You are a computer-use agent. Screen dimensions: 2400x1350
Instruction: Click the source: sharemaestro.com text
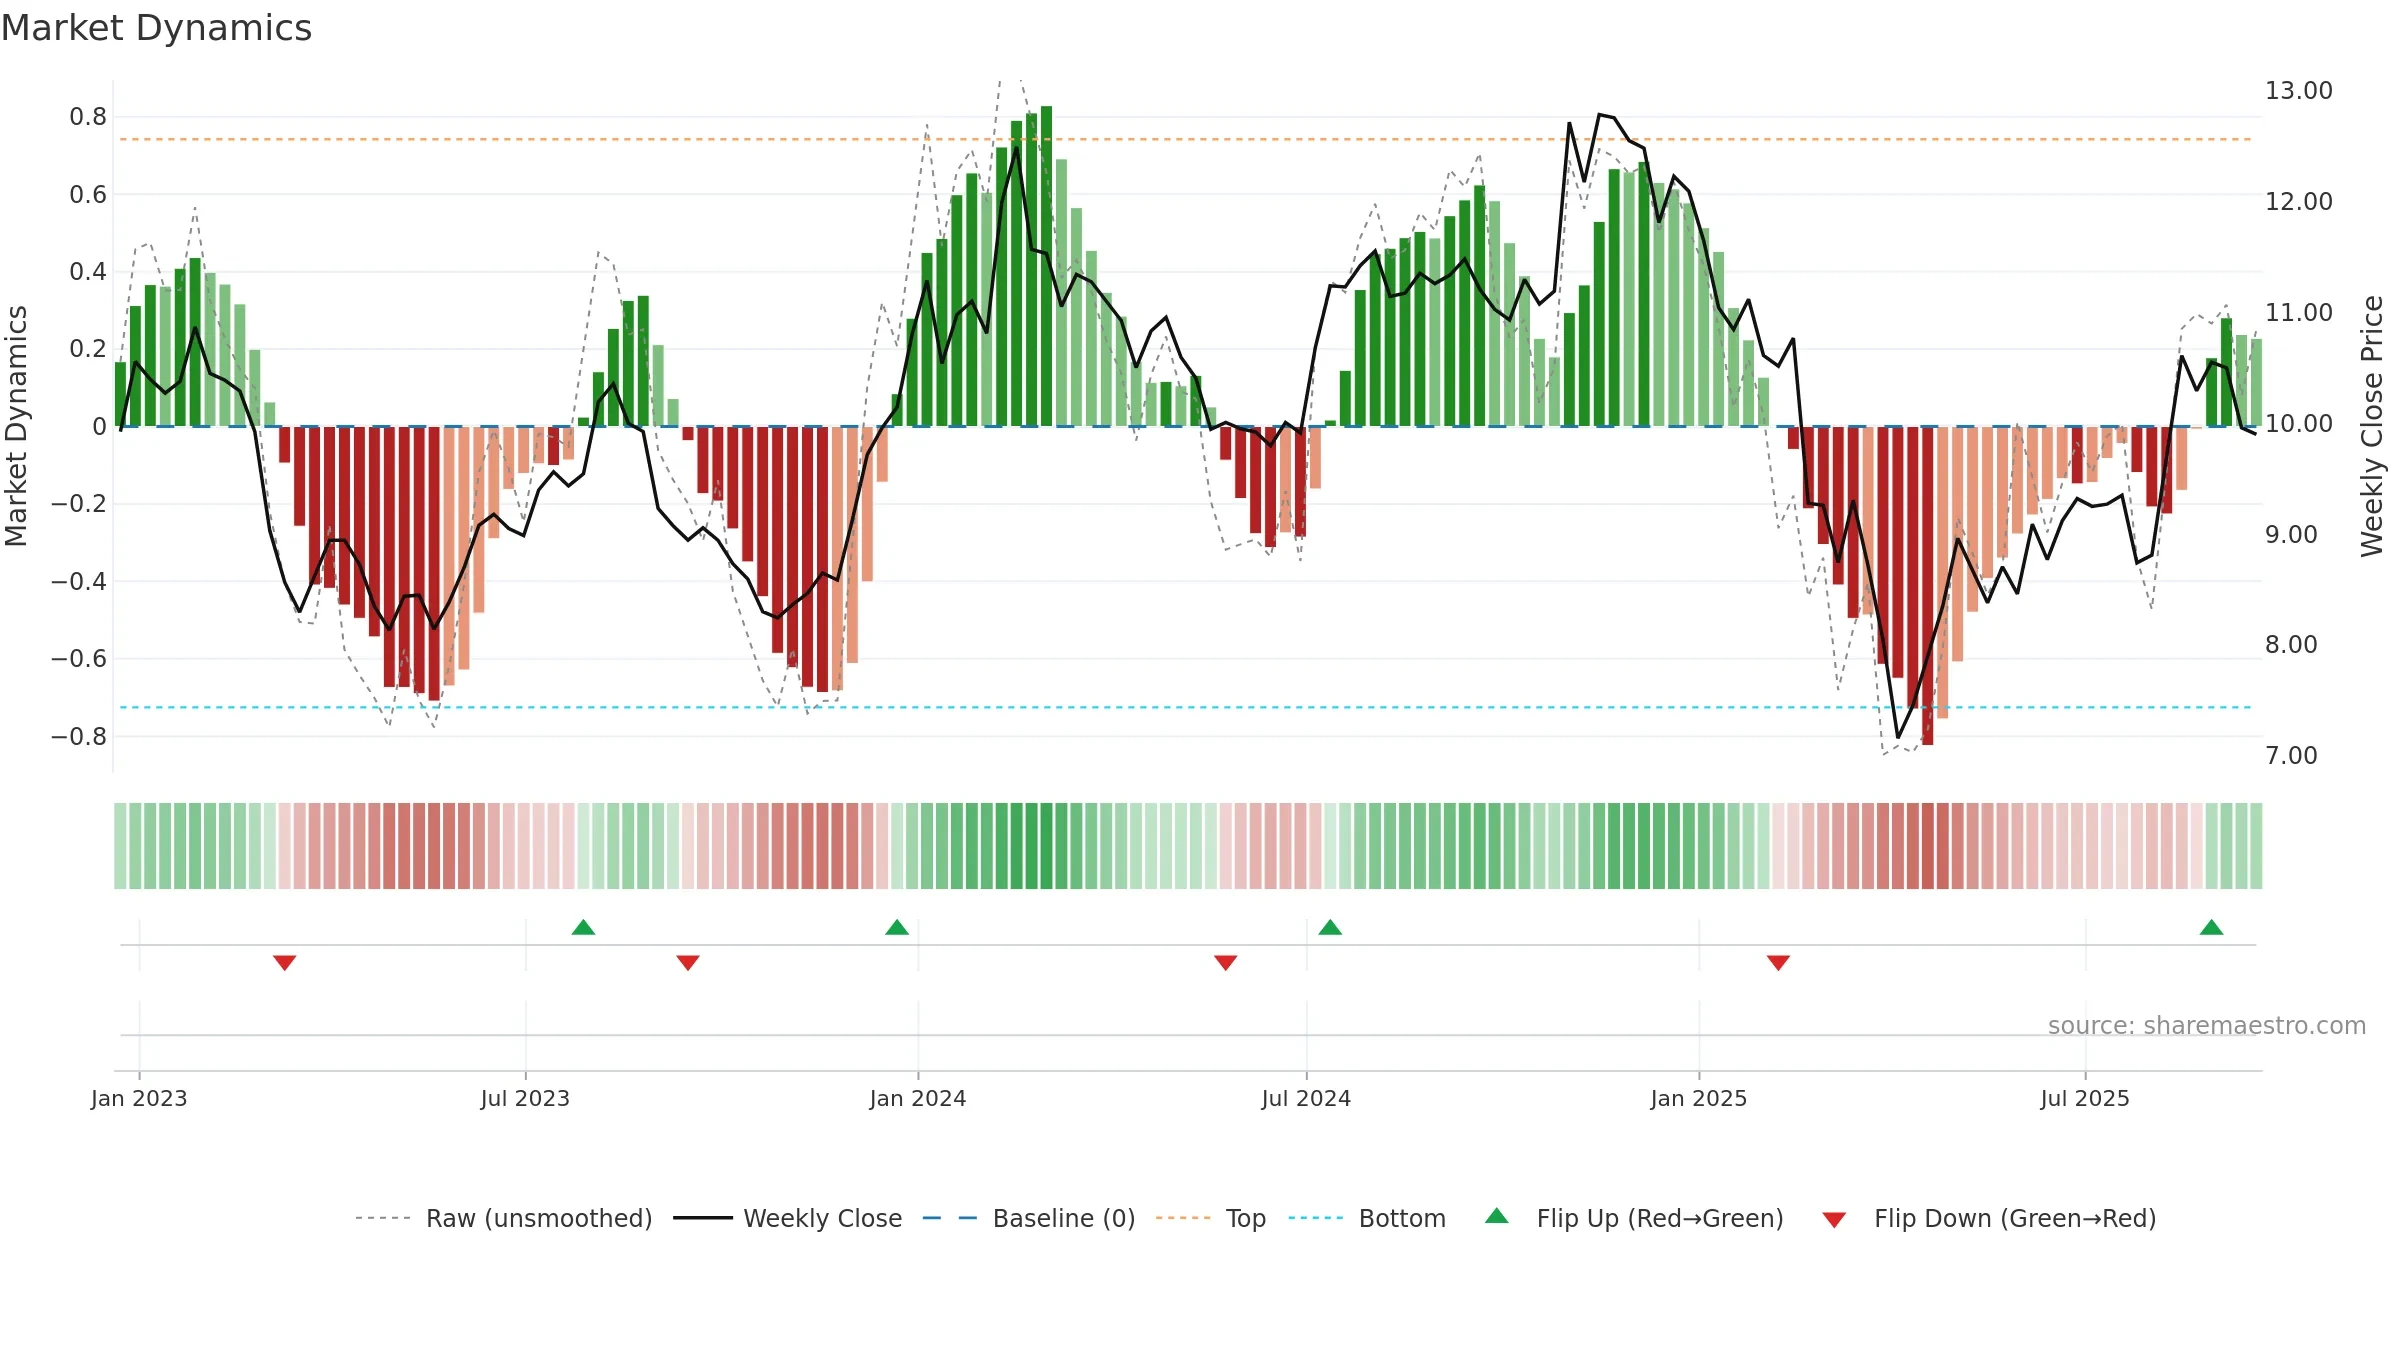[2207, 1026]
